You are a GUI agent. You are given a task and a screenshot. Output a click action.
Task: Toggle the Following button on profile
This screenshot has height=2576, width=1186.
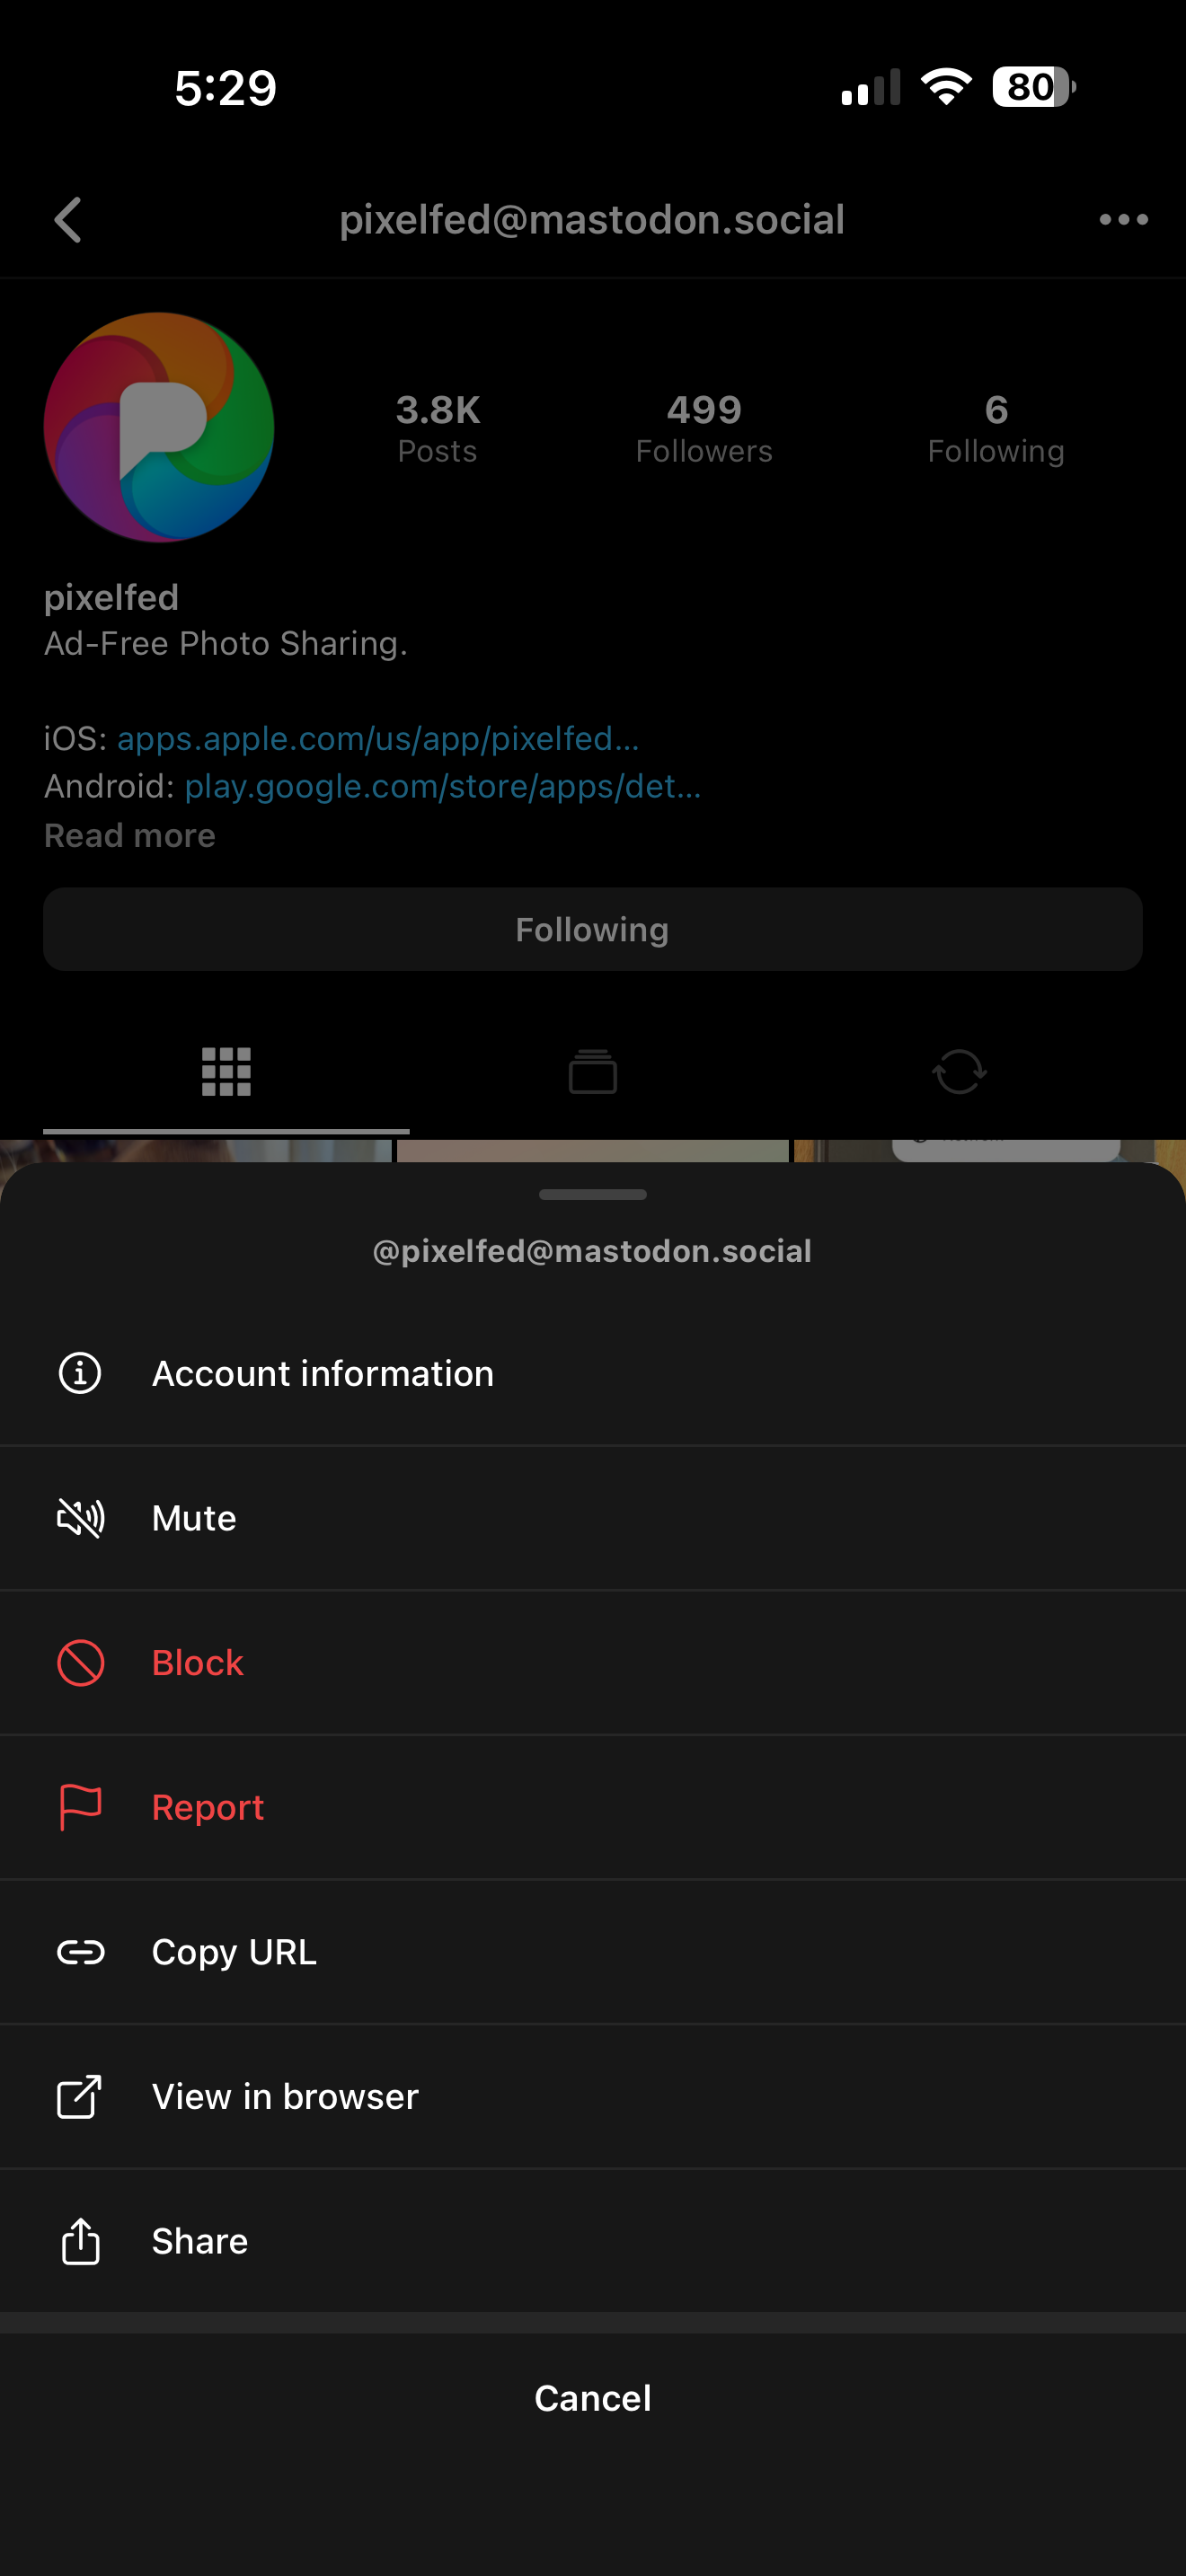[593, 929]
